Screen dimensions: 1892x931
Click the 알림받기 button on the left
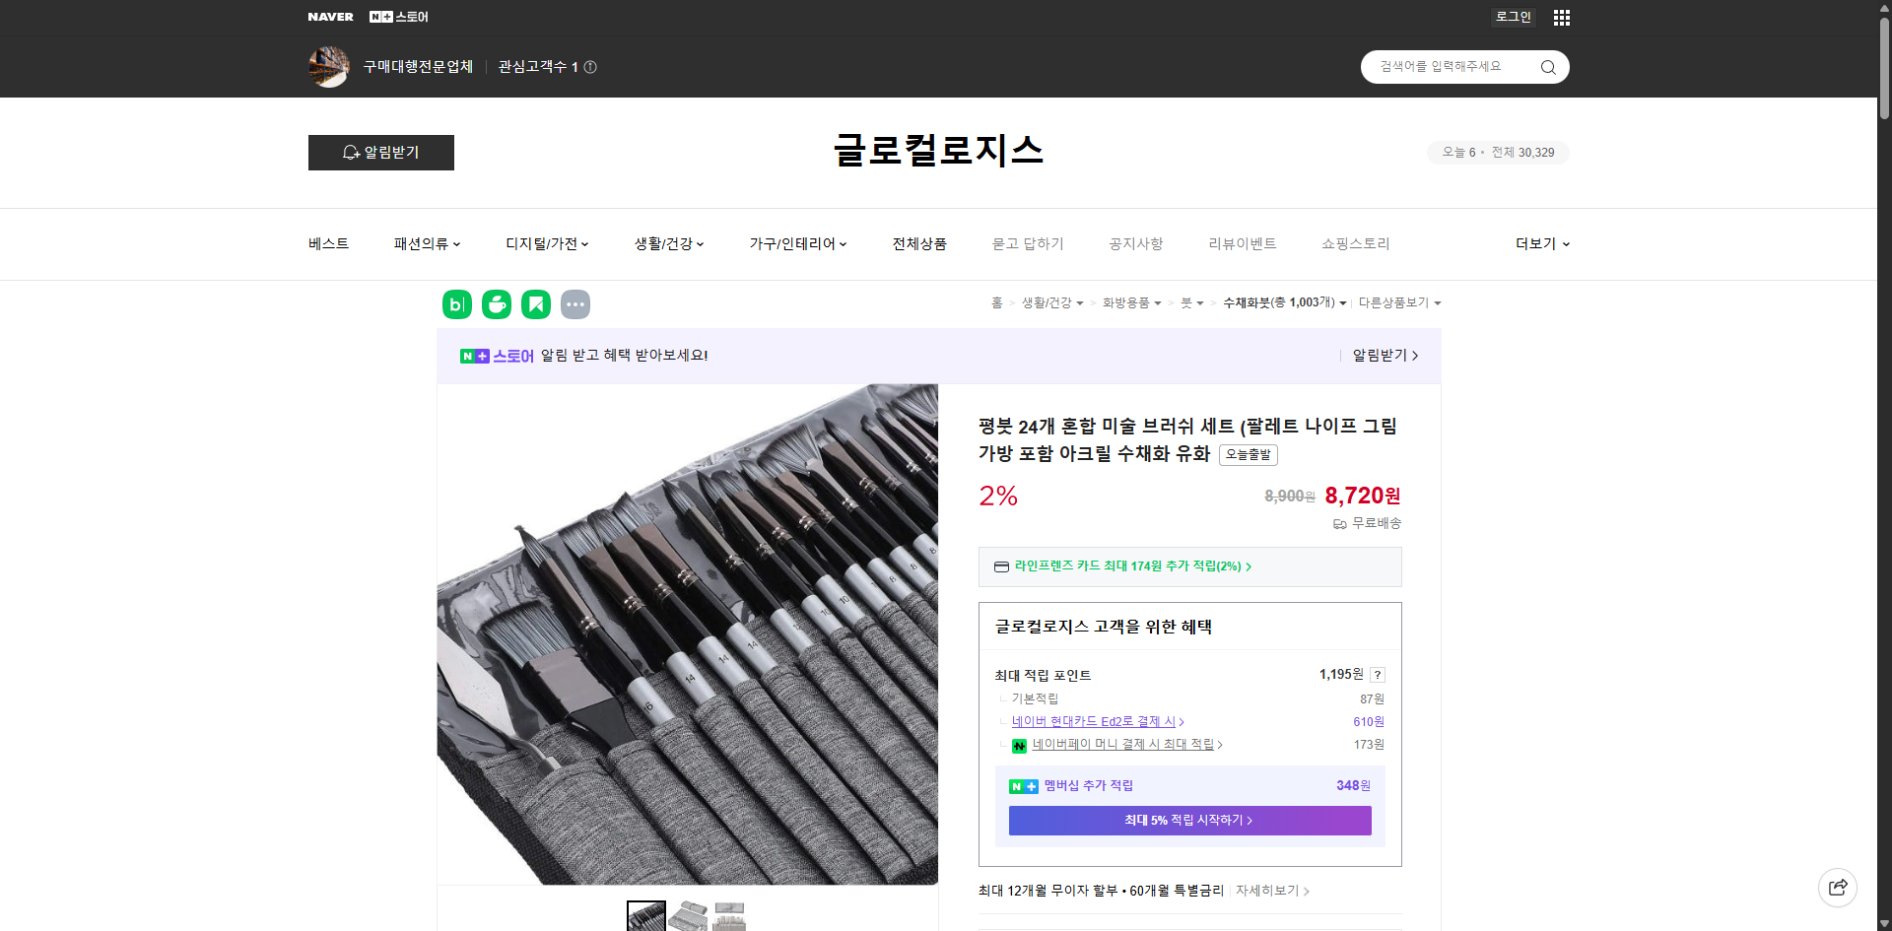pos(381,152)
